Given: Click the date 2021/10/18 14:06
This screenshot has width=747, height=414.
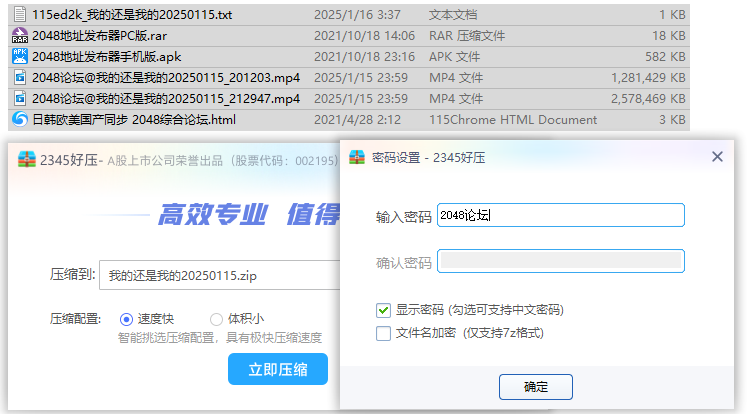Looking at the screenshot, I should [x=364, y=36].
